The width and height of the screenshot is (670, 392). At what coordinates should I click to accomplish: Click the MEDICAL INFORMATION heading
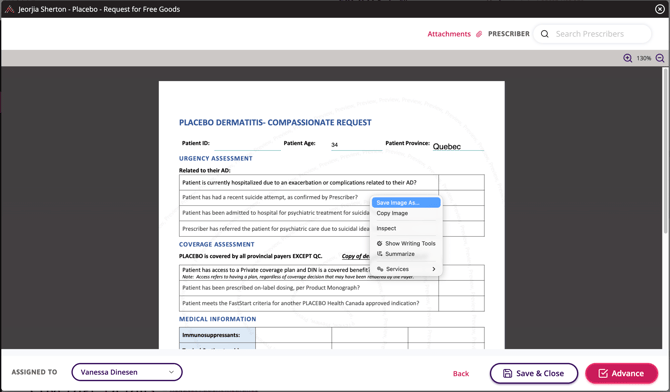pos(217,319)
